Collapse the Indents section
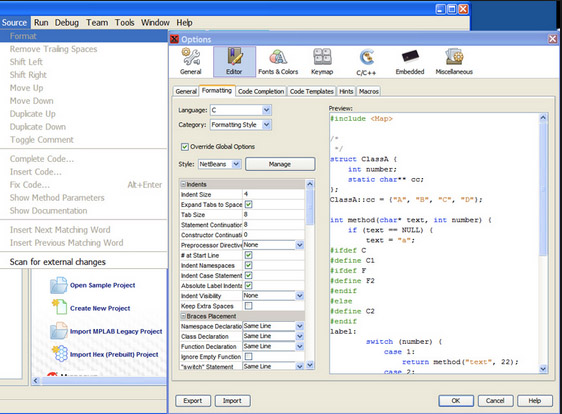 (183, 184)
